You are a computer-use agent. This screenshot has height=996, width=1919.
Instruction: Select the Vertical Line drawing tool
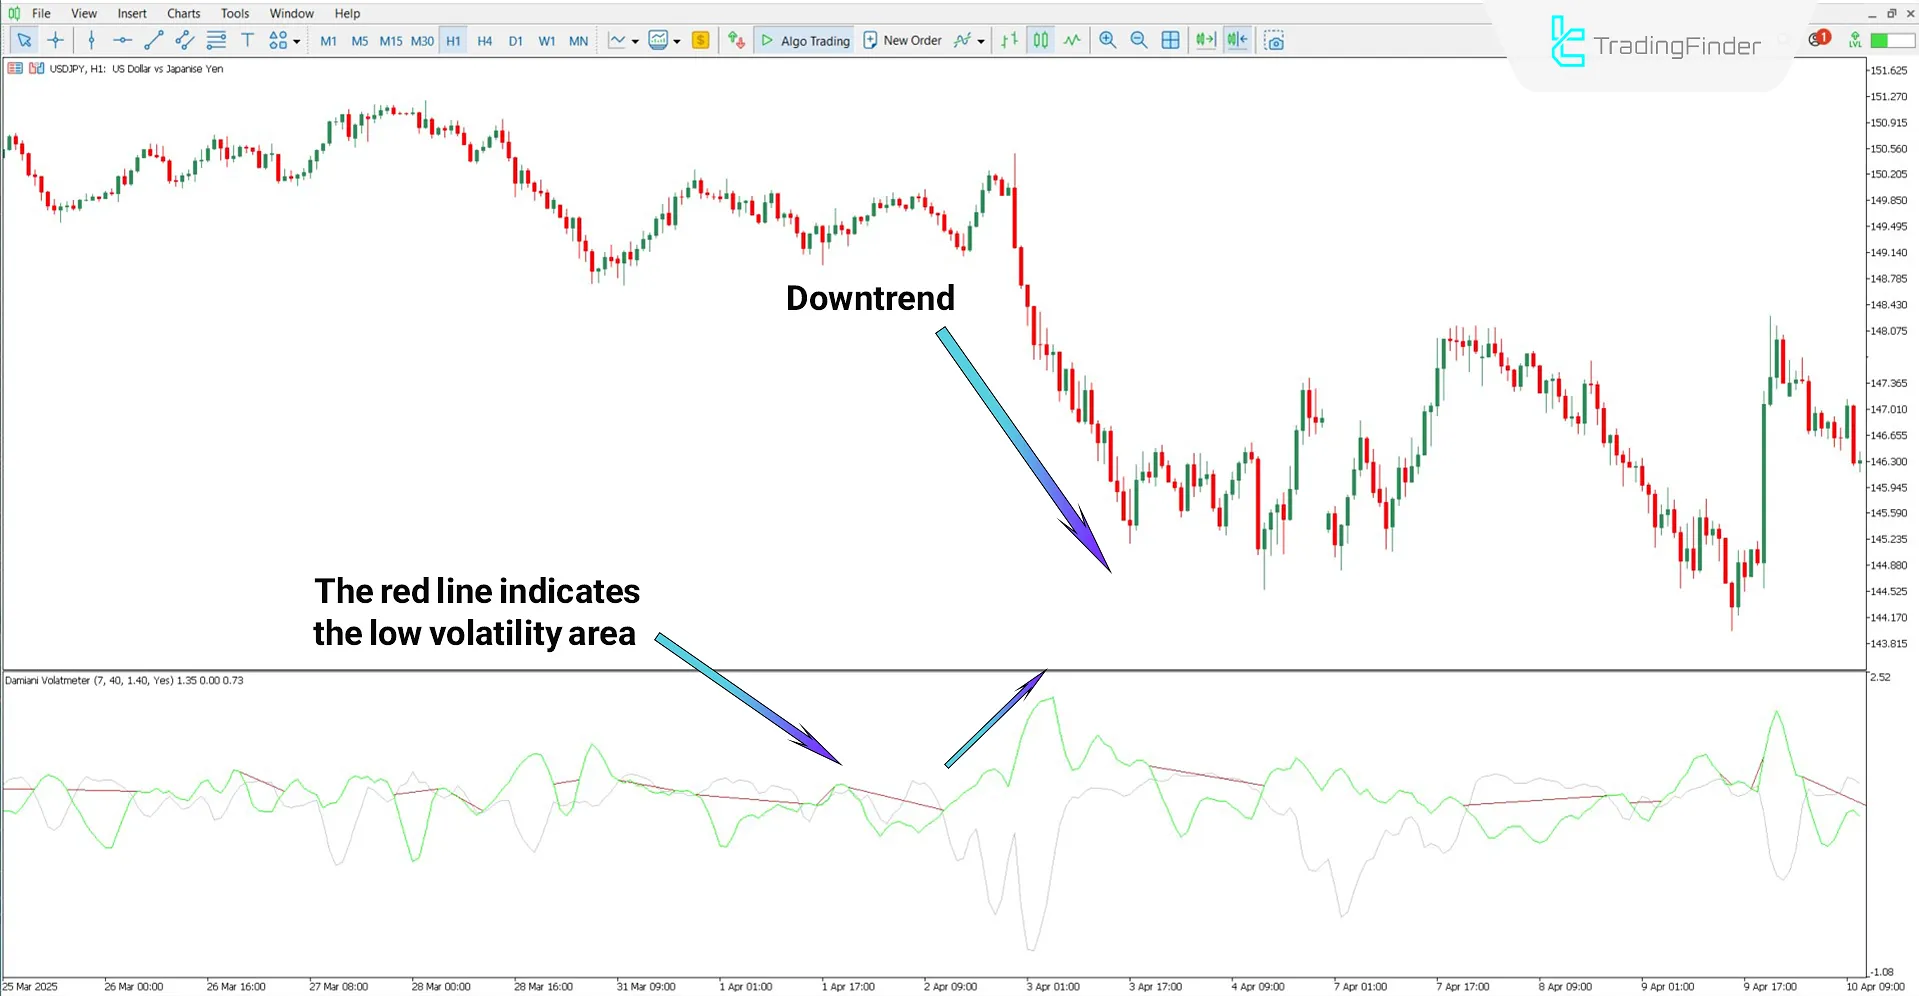[x=90, y=40]
